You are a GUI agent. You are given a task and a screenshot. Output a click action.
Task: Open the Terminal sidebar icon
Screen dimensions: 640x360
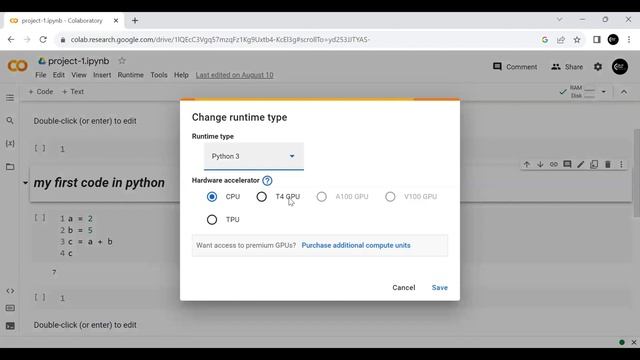pos(10,326)
